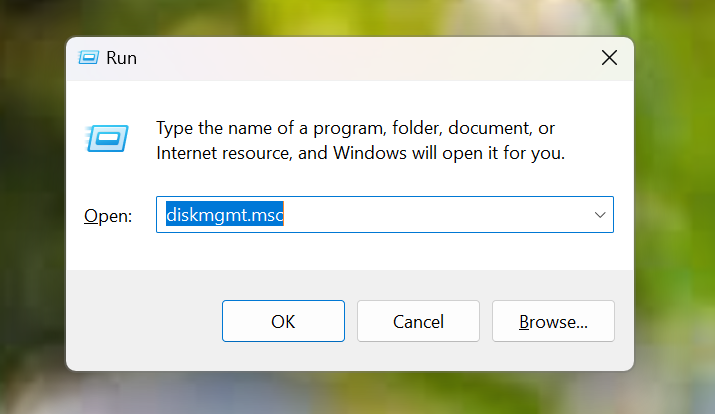Open the Browse... file picker
The width and height of the screenshot is (715, 414).
coord(553,321)
